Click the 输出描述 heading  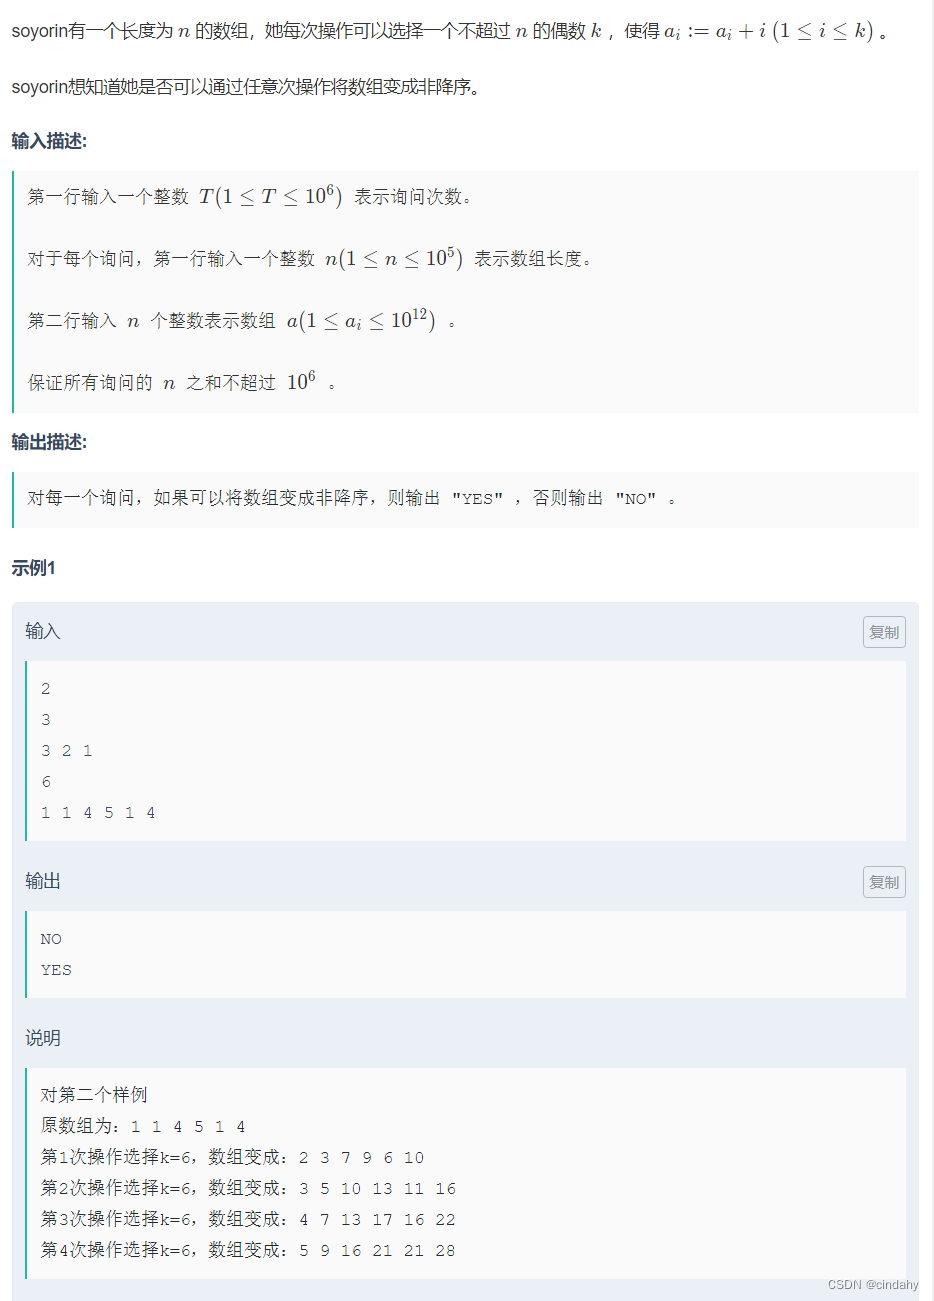(49, 442)
